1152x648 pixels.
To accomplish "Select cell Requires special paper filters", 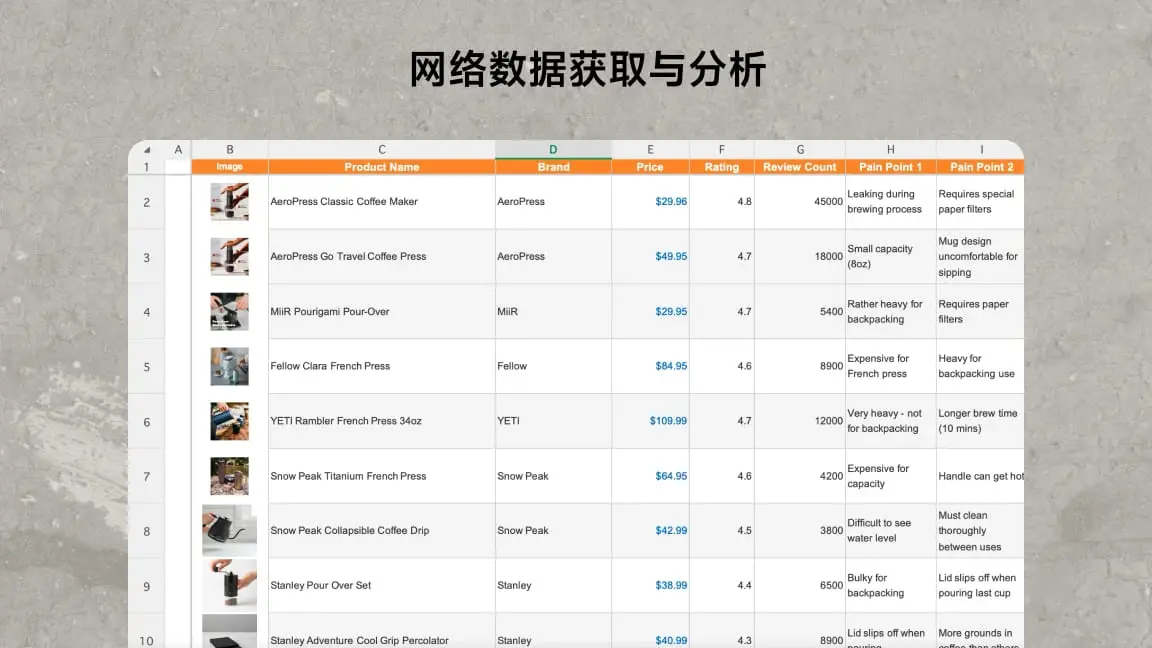I will (x=980, y=201).
